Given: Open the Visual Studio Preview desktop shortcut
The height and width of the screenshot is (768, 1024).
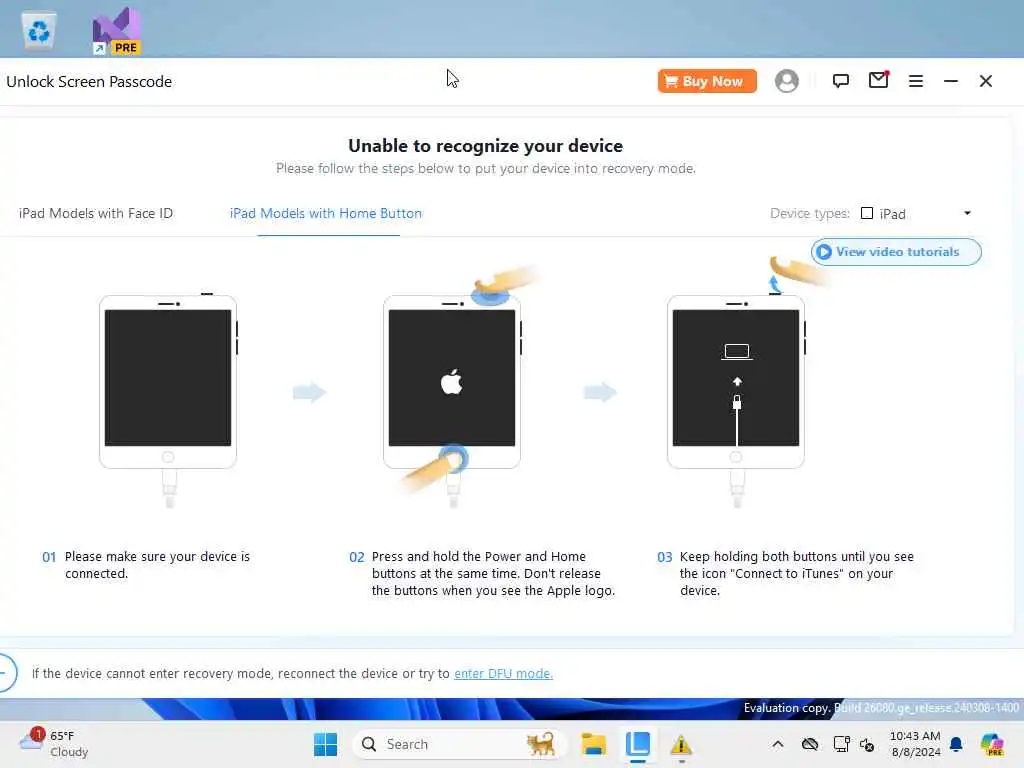Looking at the screenshot, I should 116,31.
